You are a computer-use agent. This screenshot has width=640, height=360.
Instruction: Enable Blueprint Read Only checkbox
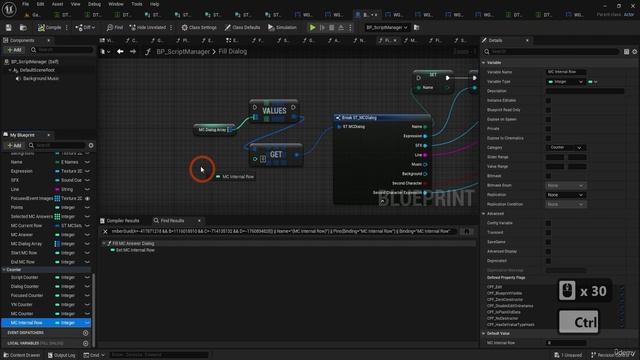tap(548, 110)
